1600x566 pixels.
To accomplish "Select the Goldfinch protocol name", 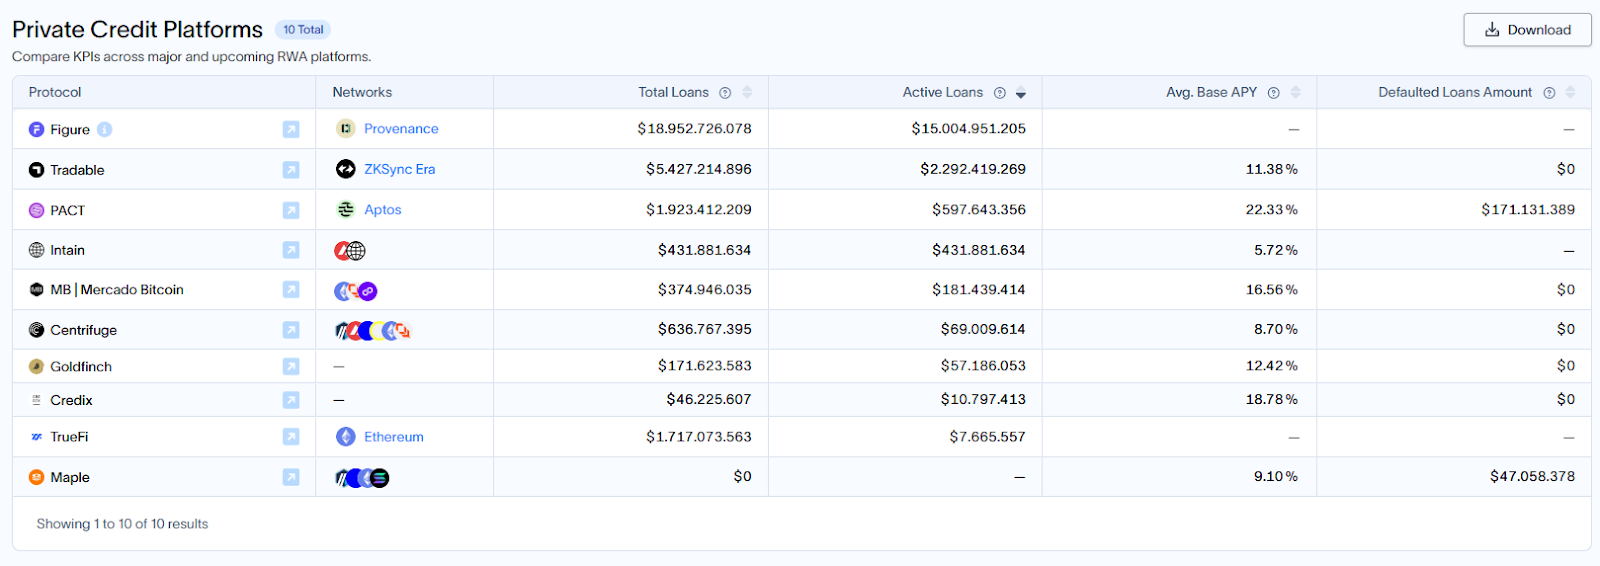I will click(x=81, y=367).
